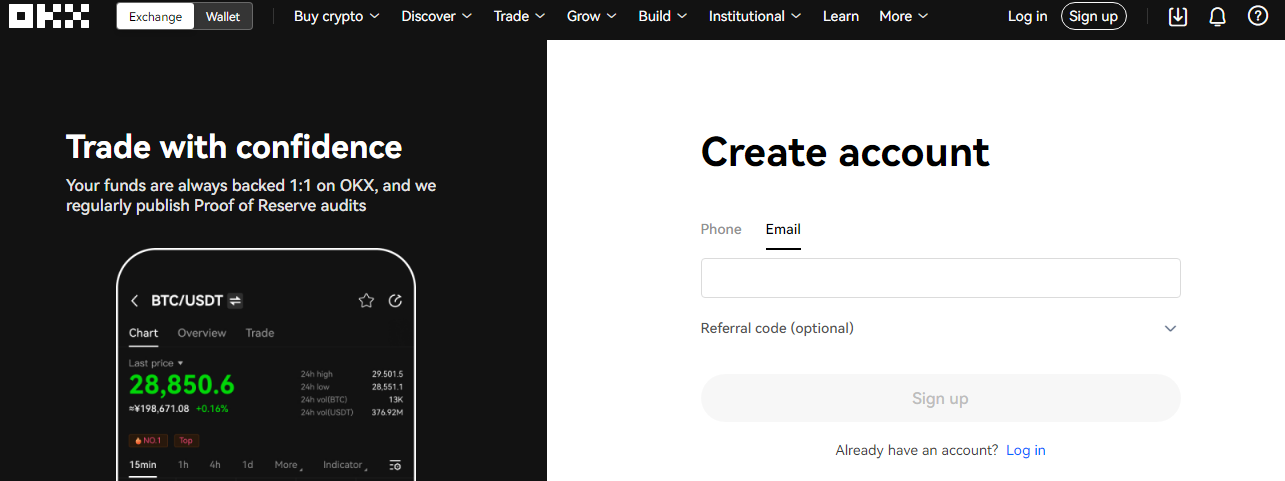Viewport: 1285px width, 481px height.
Task: Expand the Buy crypto menu
Action: (337, 16)
